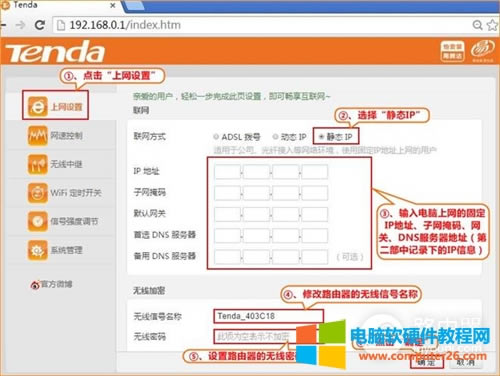The height and width of the screenshot is (376, 500).
Task: Select the 静态 IP radio button
Action: coord(322,137)
